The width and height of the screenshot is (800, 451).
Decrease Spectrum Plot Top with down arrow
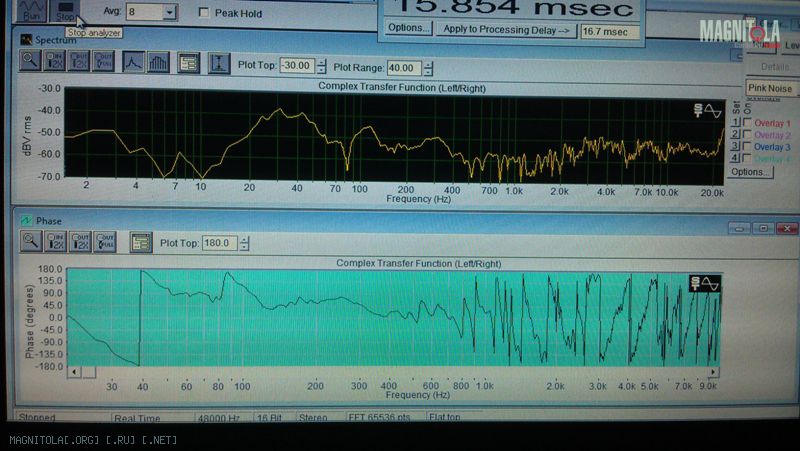coord(321,70)
